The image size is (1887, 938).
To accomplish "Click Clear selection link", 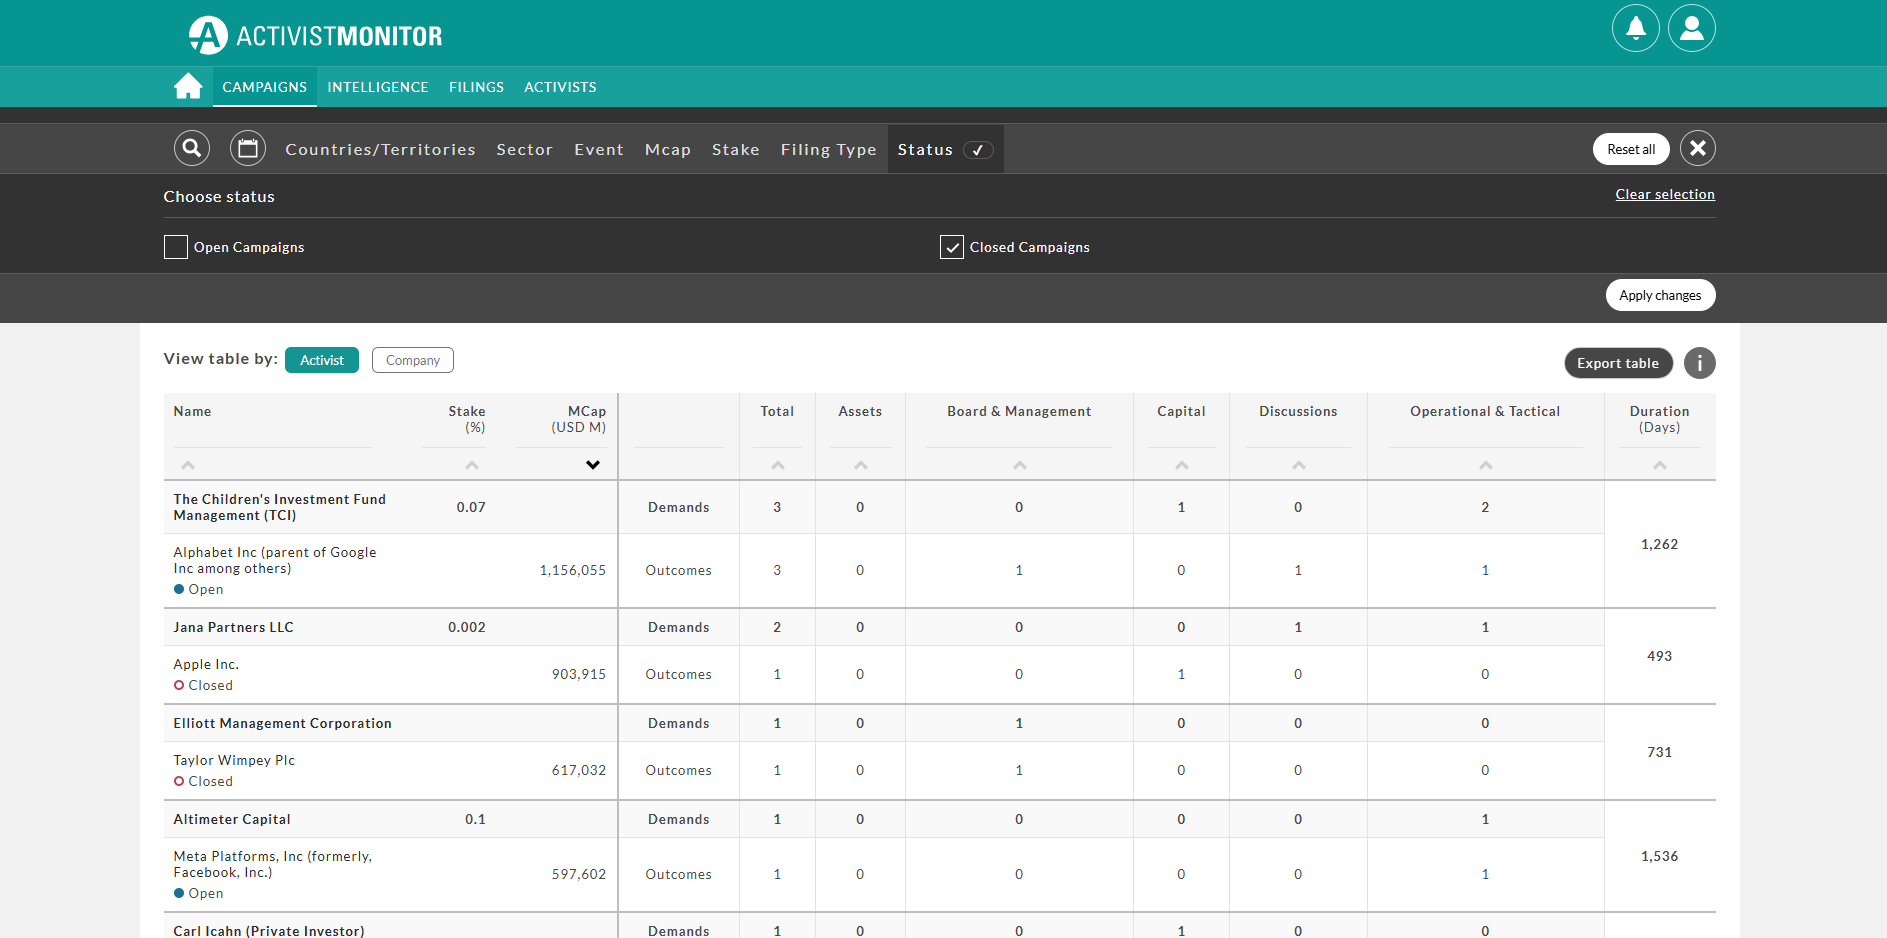I will coord(1665,194).
